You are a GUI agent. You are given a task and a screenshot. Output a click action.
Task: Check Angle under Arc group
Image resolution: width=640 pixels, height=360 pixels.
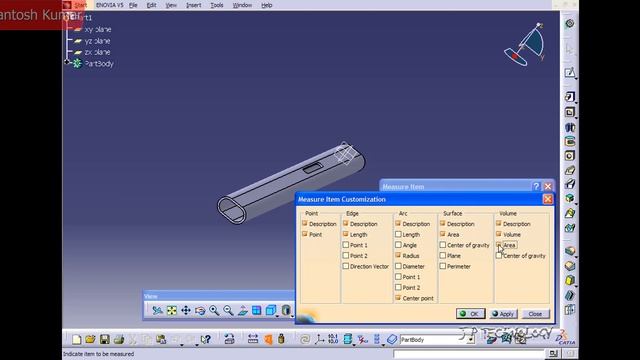point(398,245)
